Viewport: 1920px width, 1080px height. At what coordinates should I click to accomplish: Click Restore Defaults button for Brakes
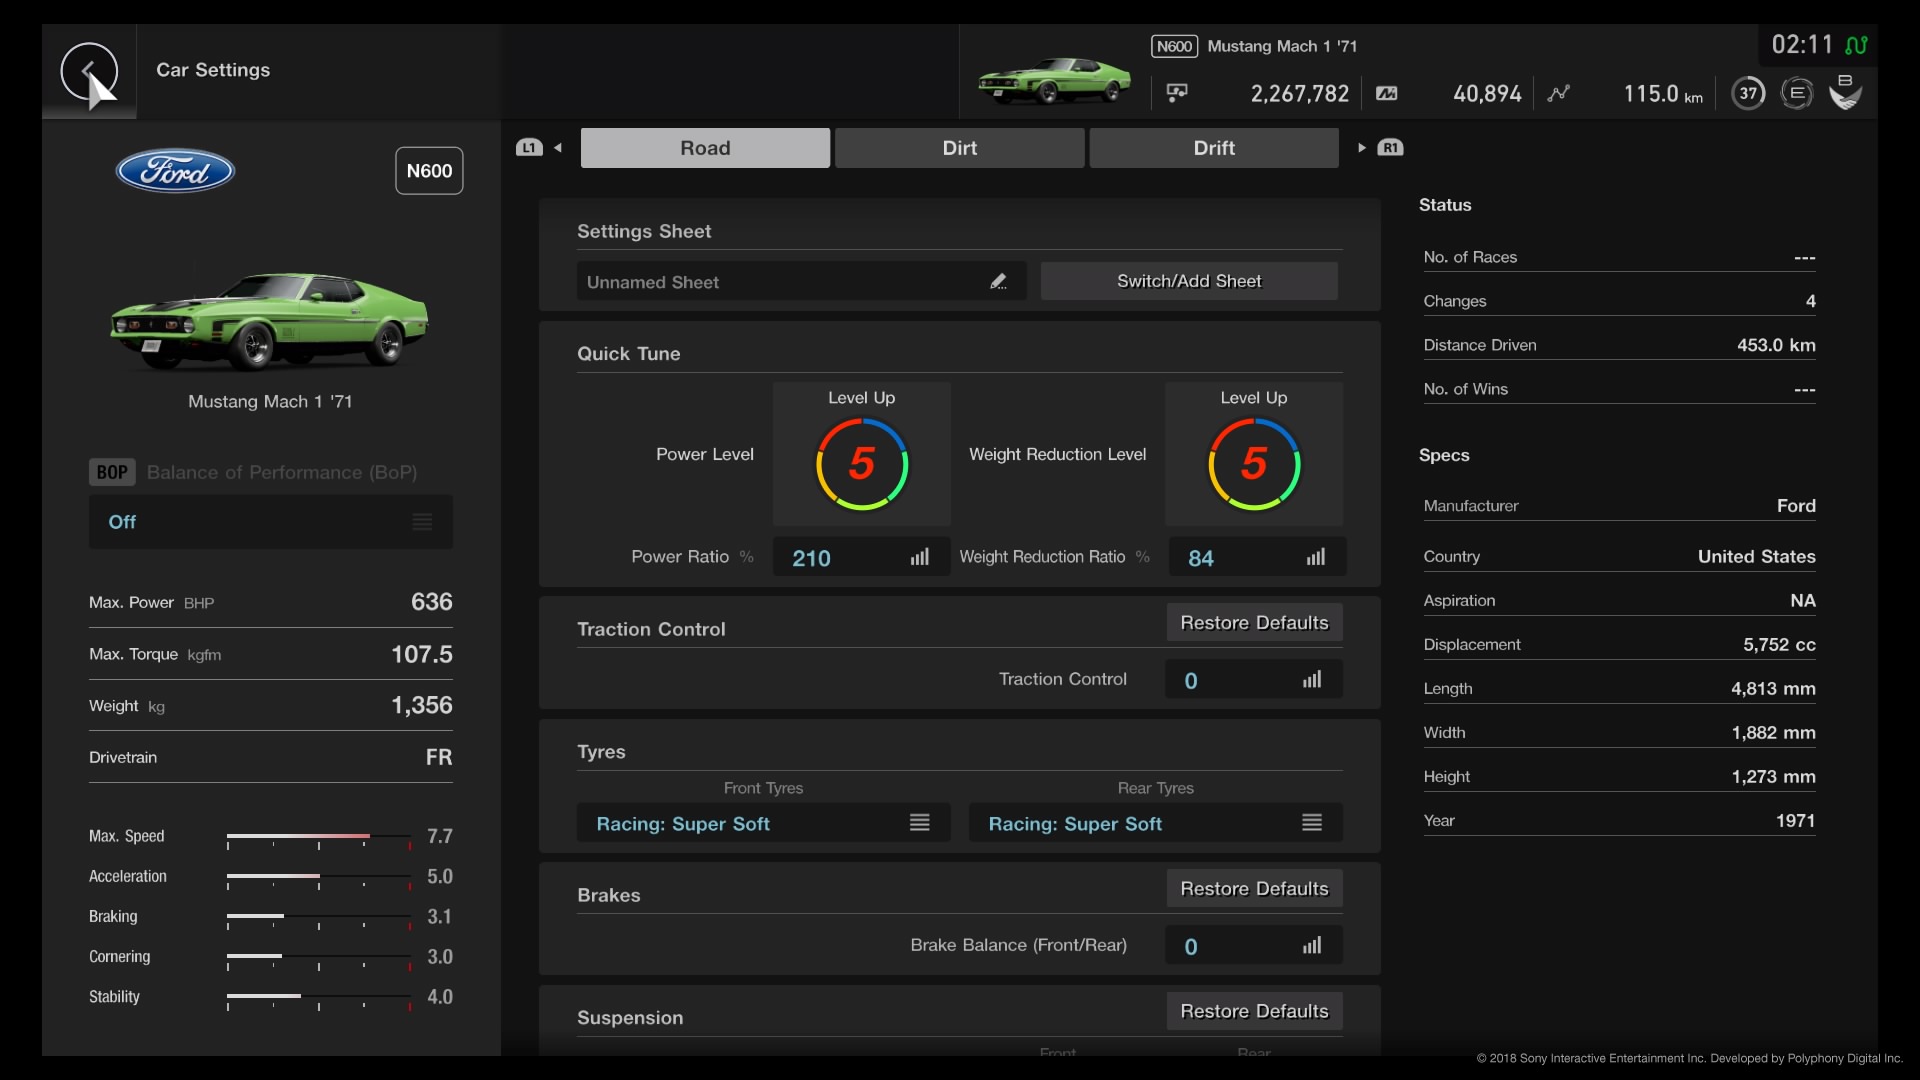pyautogui.click(x=1254, y=887)
